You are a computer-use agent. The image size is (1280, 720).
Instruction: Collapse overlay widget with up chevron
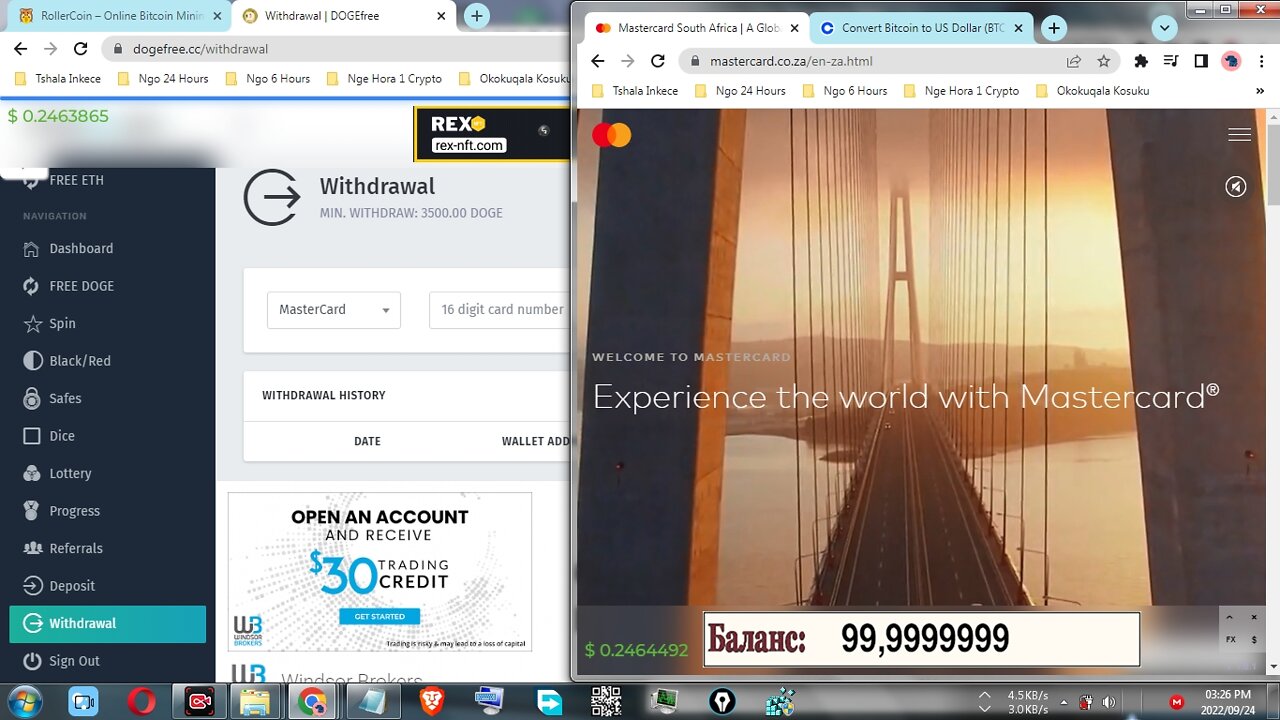point(1230,618)
